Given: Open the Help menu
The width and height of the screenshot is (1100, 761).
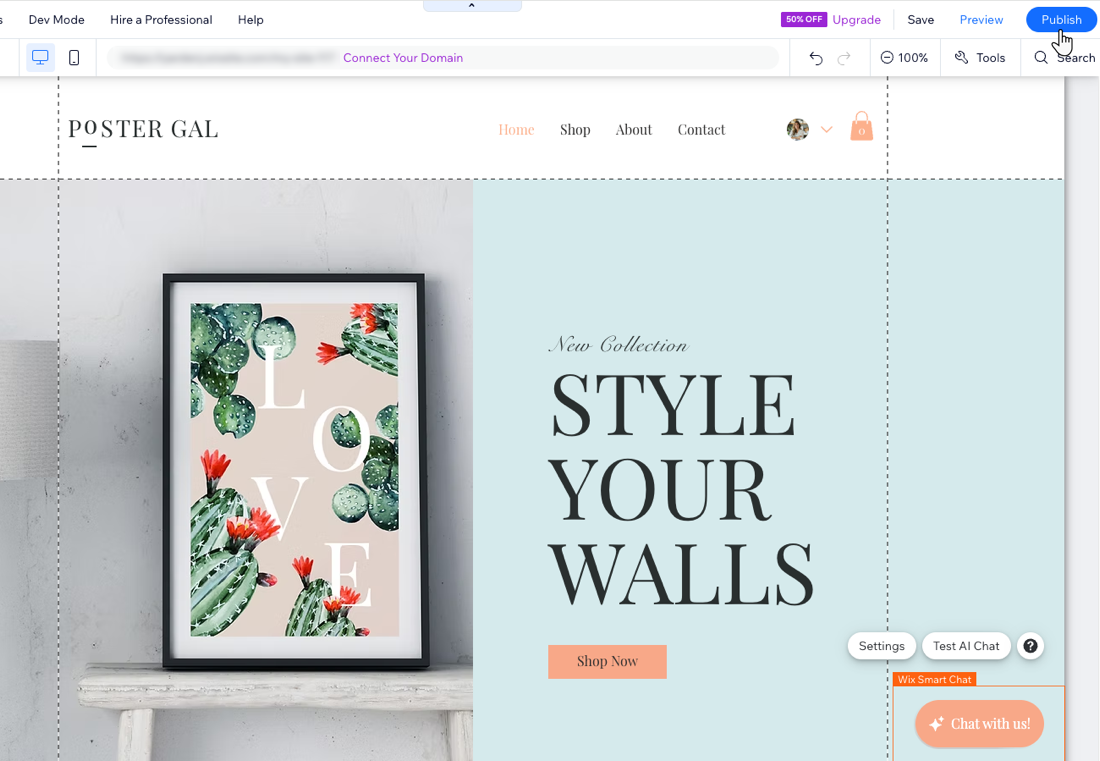Looking at the screenshot, I should [x=250, y=20].
